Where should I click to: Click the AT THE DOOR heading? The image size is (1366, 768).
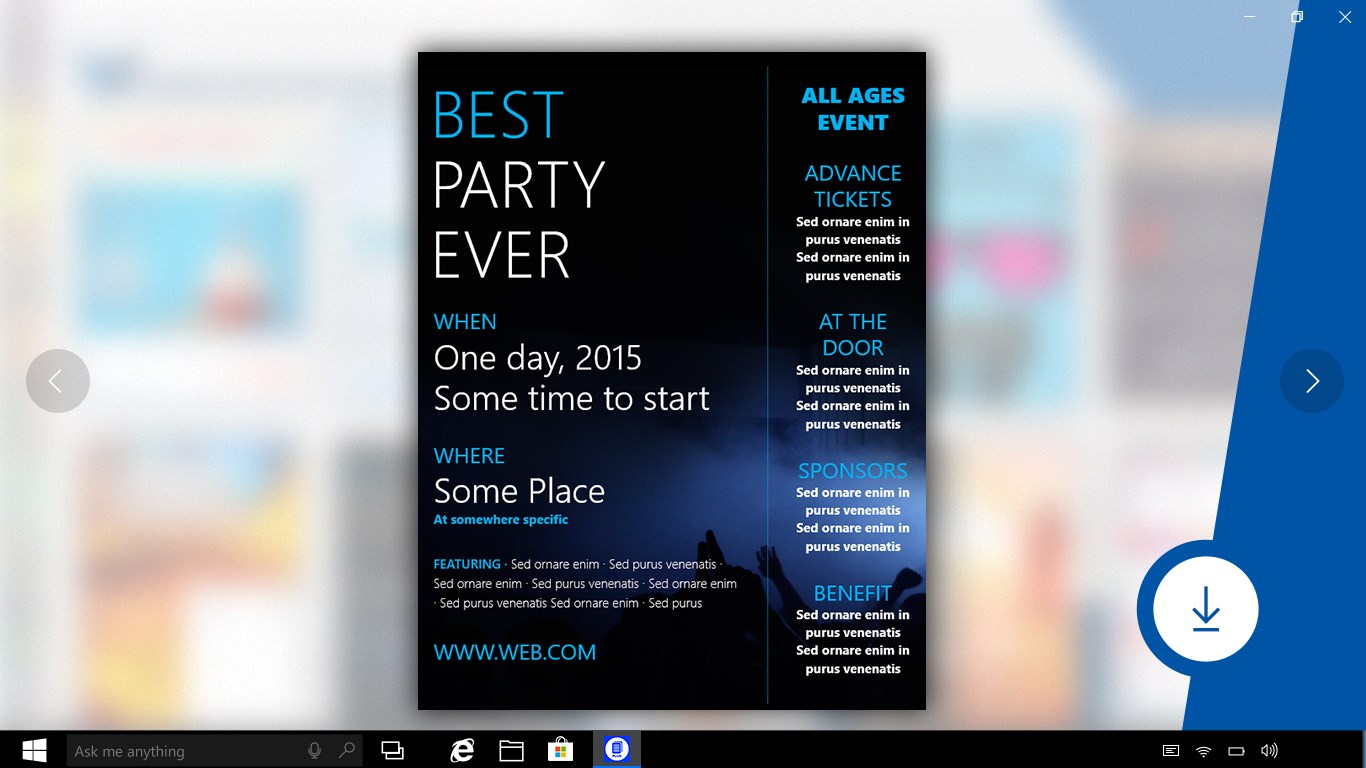coord(853,334)
